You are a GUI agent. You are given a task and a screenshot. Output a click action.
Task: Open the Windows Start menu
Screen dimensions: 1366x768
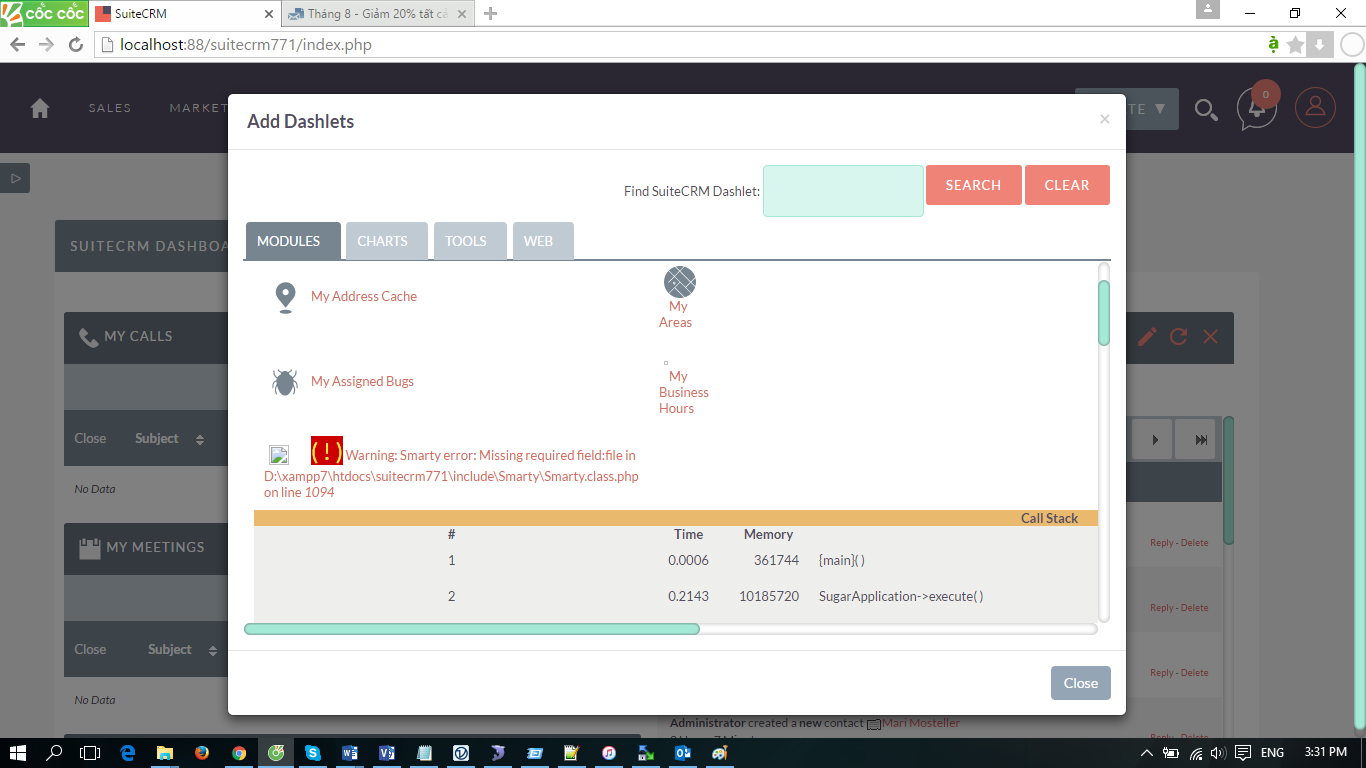pyautogui.click(x=18, y=753)
